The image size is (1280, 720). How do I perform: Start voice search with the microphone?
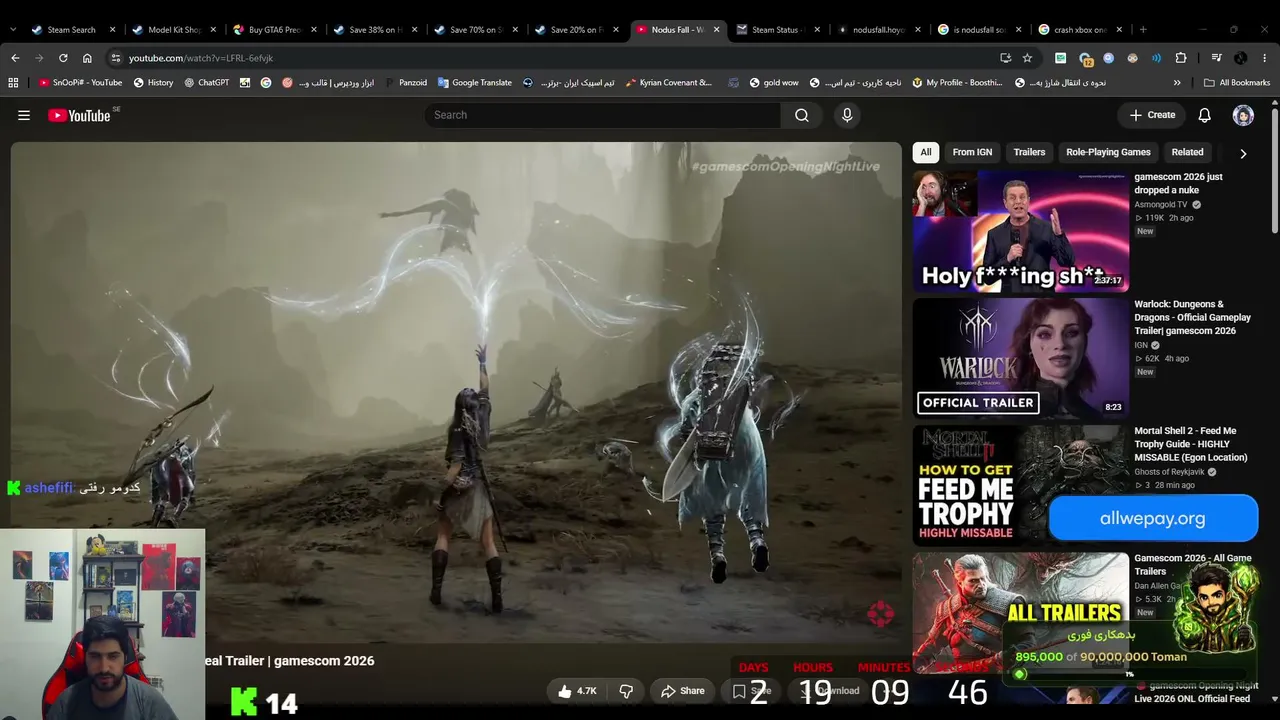point(847,115)
